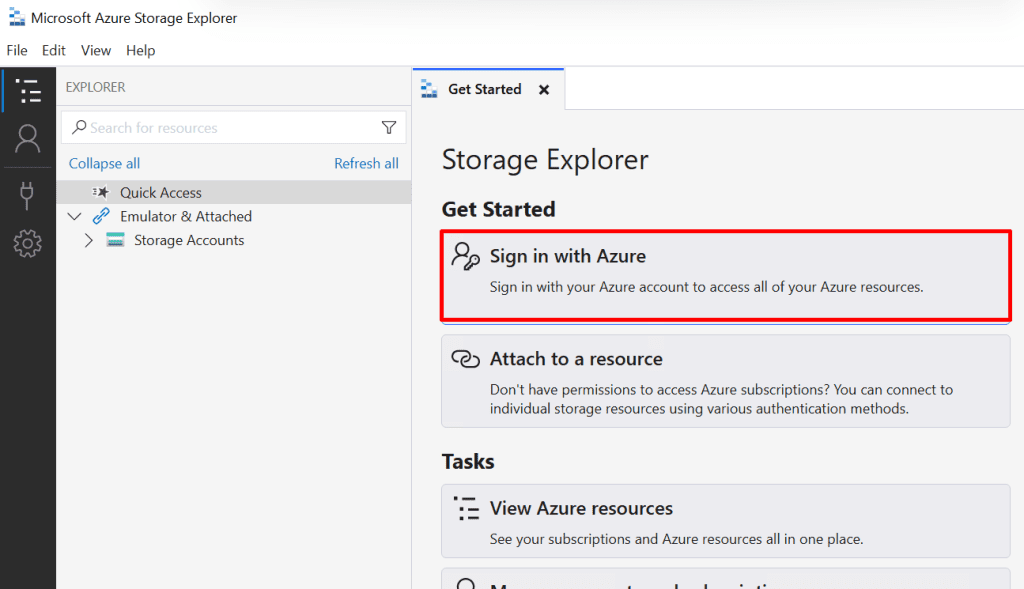Collapse the Emulator & Attached node
Image resolution: width=1024 pixels, height=589 pixels.
[x=74, y=216]
